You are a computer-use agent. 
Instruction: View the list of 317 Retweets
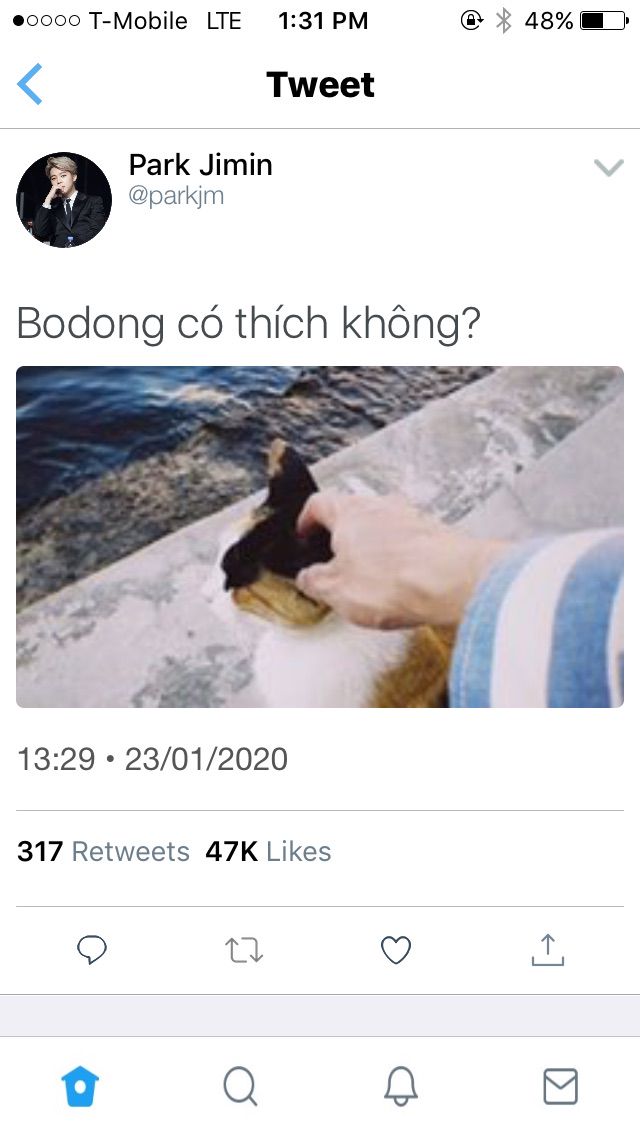(103, 851)
